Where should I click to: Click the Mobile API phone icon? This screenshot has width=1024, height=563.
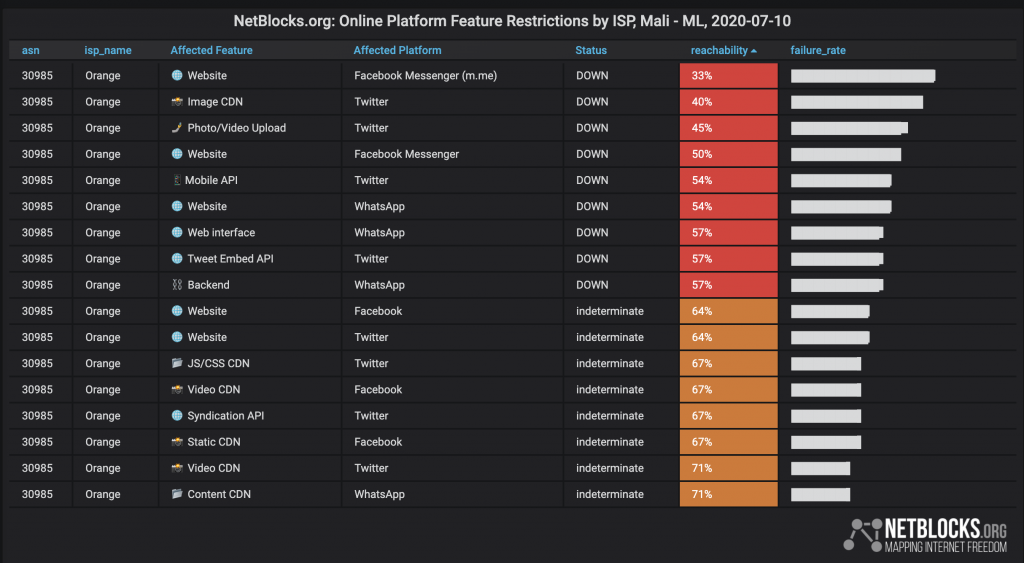177,180
